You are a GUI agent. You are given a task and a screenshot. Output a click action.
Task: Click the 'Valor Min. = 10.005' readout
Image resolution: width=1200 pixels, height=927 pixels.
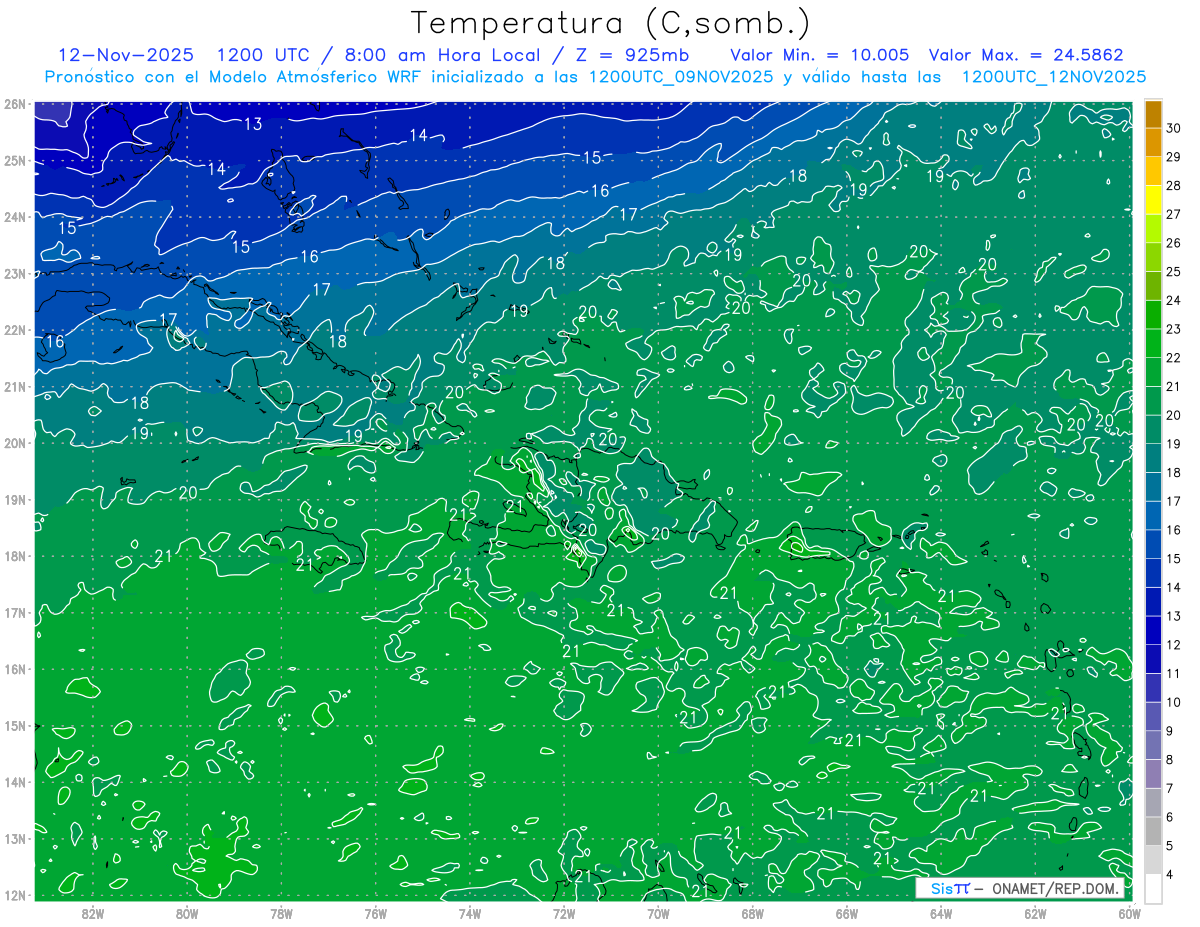[x=820, y=56]
